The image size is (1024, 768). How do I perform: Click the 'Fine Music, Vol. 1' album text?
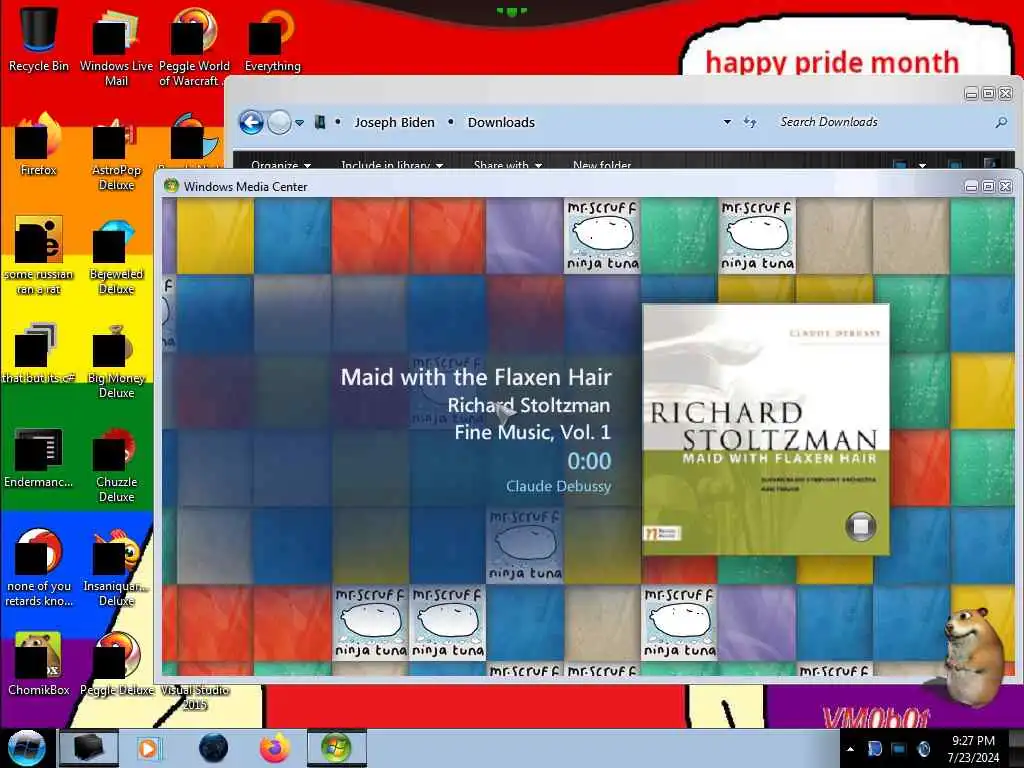(x=532, y=432)
